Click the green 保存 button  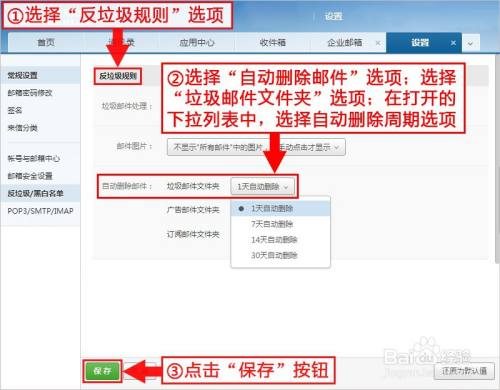tap(102, 371)
